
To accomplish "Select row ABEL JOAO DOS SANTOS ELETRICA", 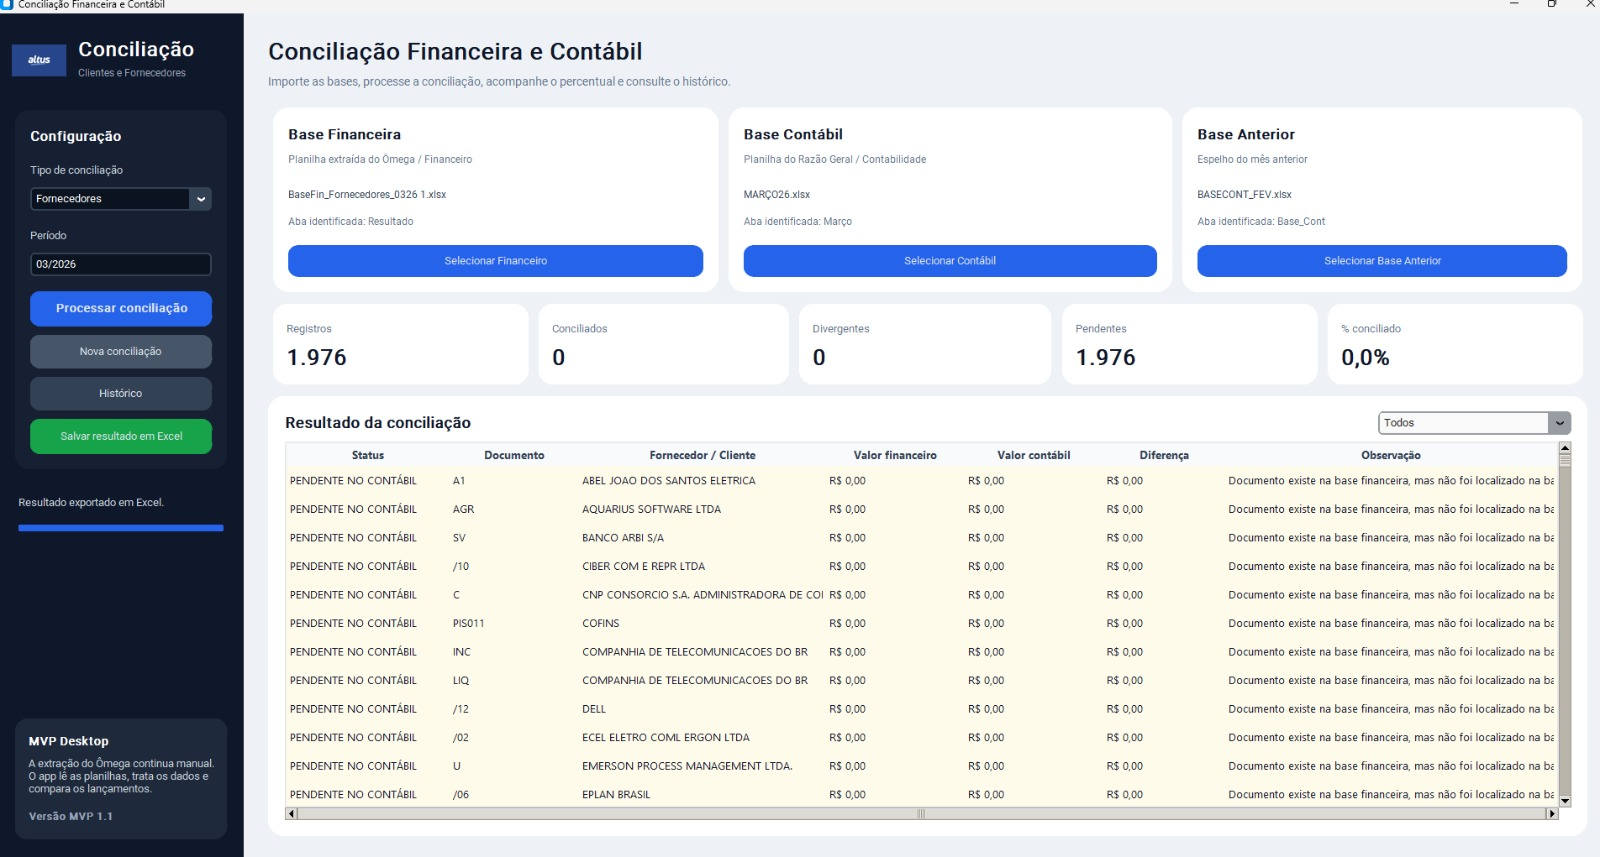I will pos(921,481).
